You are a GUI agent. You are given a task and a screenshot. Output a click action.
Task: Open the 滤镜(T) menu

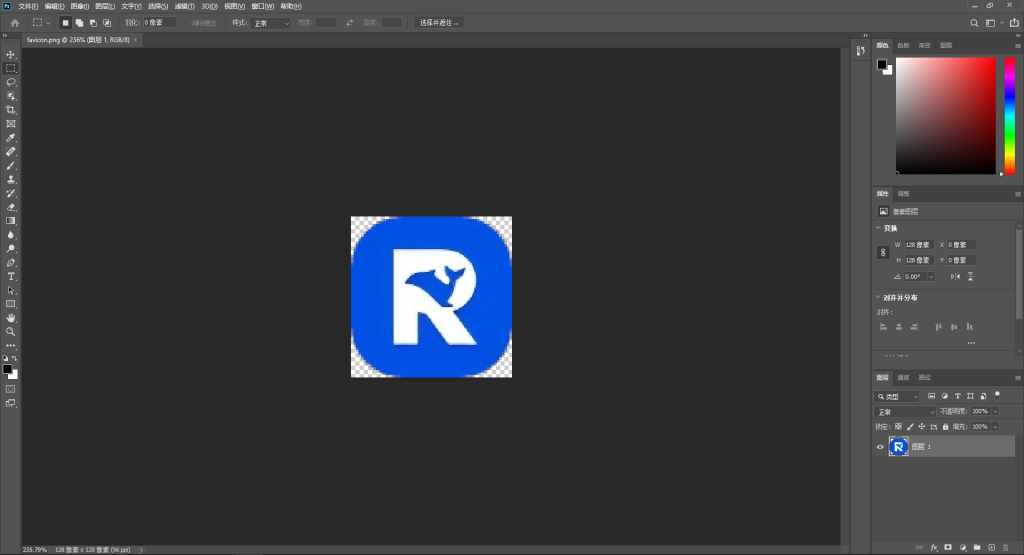point(185,6)
